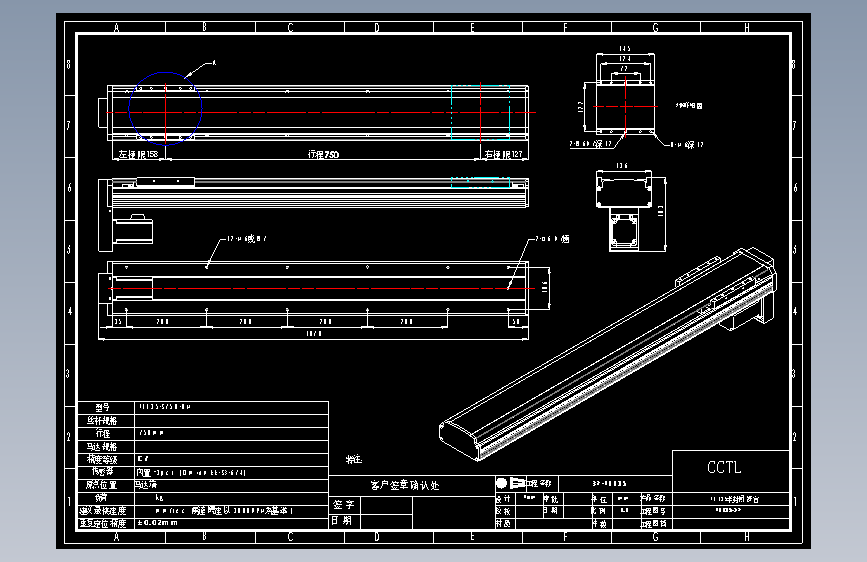Viewport: 867px width, 562px height.
Task: Click the 'A' detail leader label
Action: coord(215,63)
